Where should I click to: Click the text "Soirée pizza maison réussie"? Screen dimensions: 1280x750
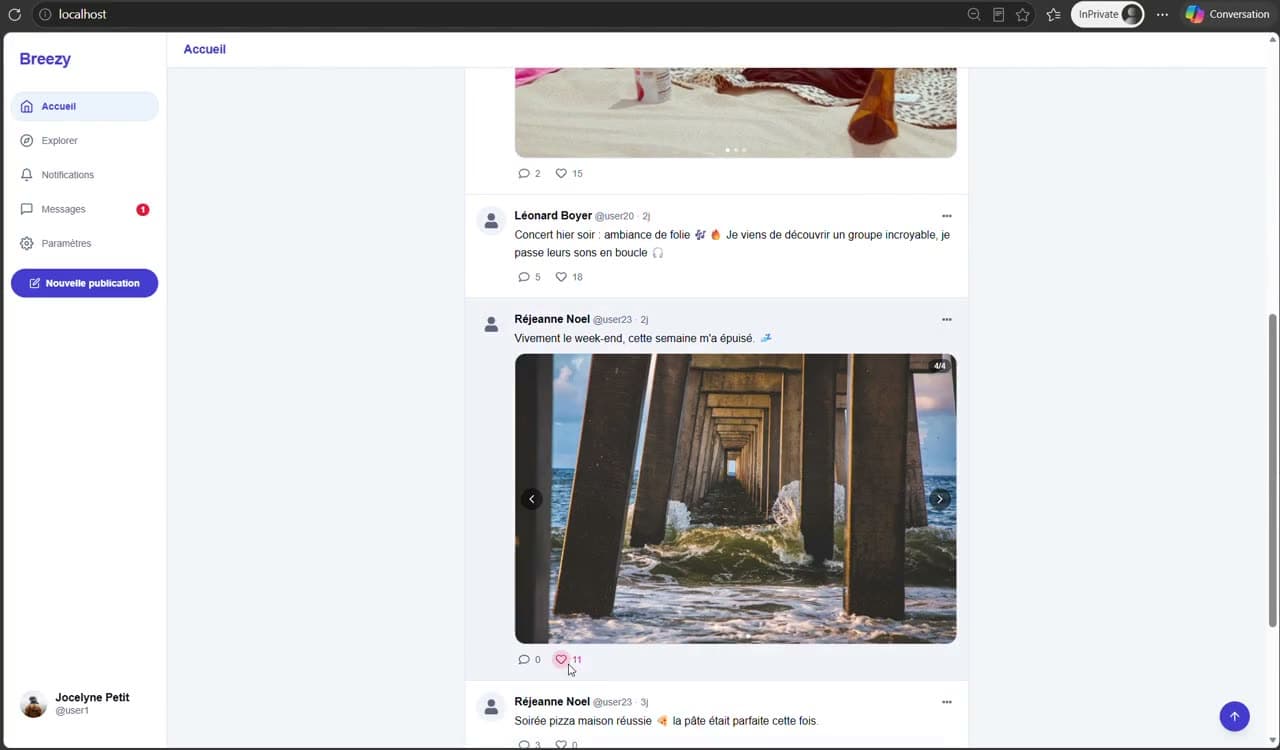[x=583, y=721]
